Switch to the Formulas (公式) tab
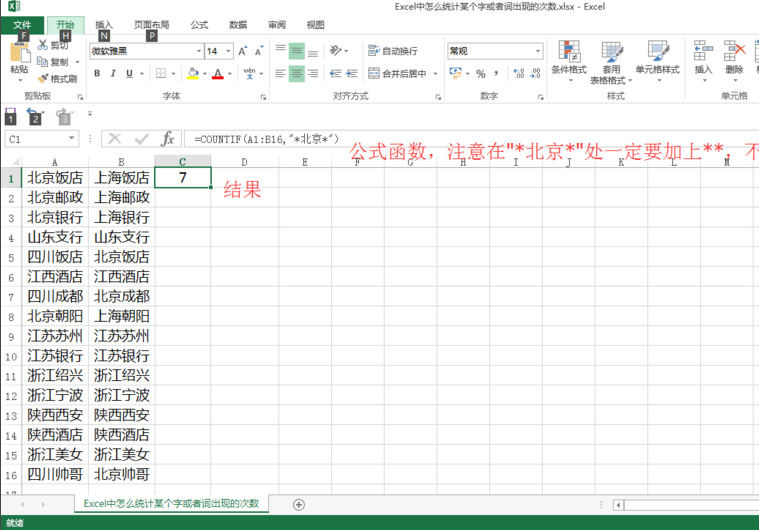Screen dimensions: 759x530 tap(199, 25)
